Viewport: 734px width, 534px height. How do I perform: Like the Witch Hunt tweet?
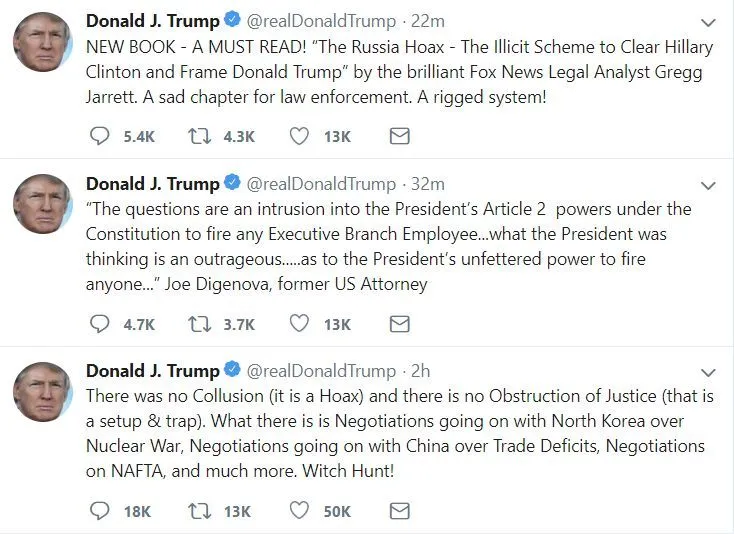tap(298, 510)
